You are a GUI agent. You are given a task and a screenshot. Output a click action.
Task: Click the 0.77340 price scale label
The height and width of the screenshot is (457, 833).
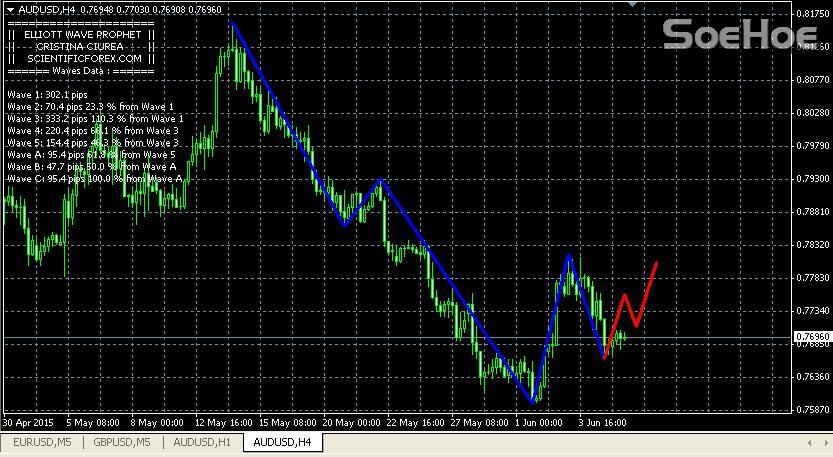click(x=813, y=310)
